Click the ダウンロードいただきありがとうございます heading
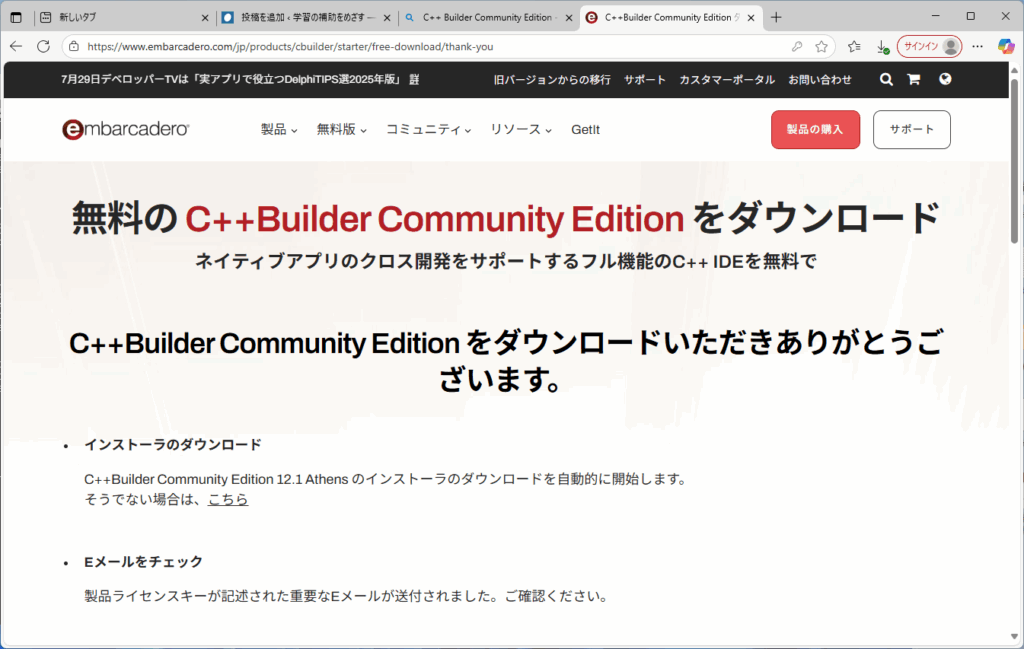Image resolution: width=1024 pixels, height=649 pixels. pos(506,361)
